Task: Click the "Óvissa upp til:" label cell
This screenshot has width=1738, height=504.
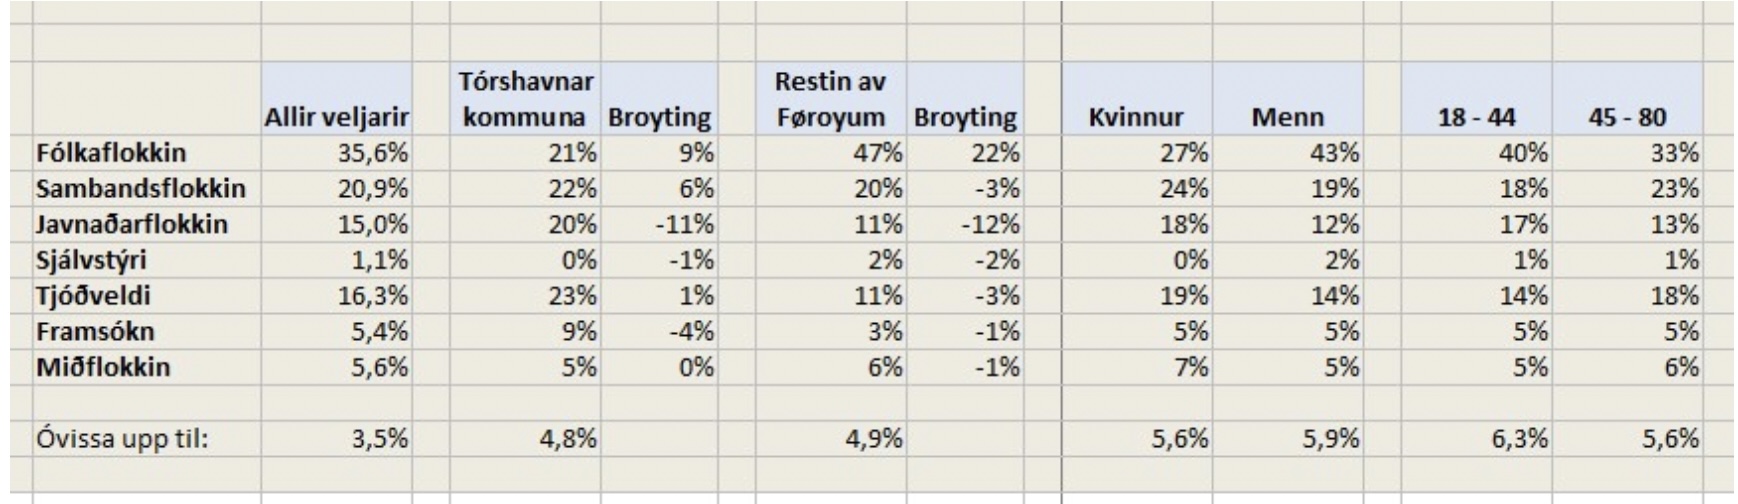Action: tap(124, 438)
